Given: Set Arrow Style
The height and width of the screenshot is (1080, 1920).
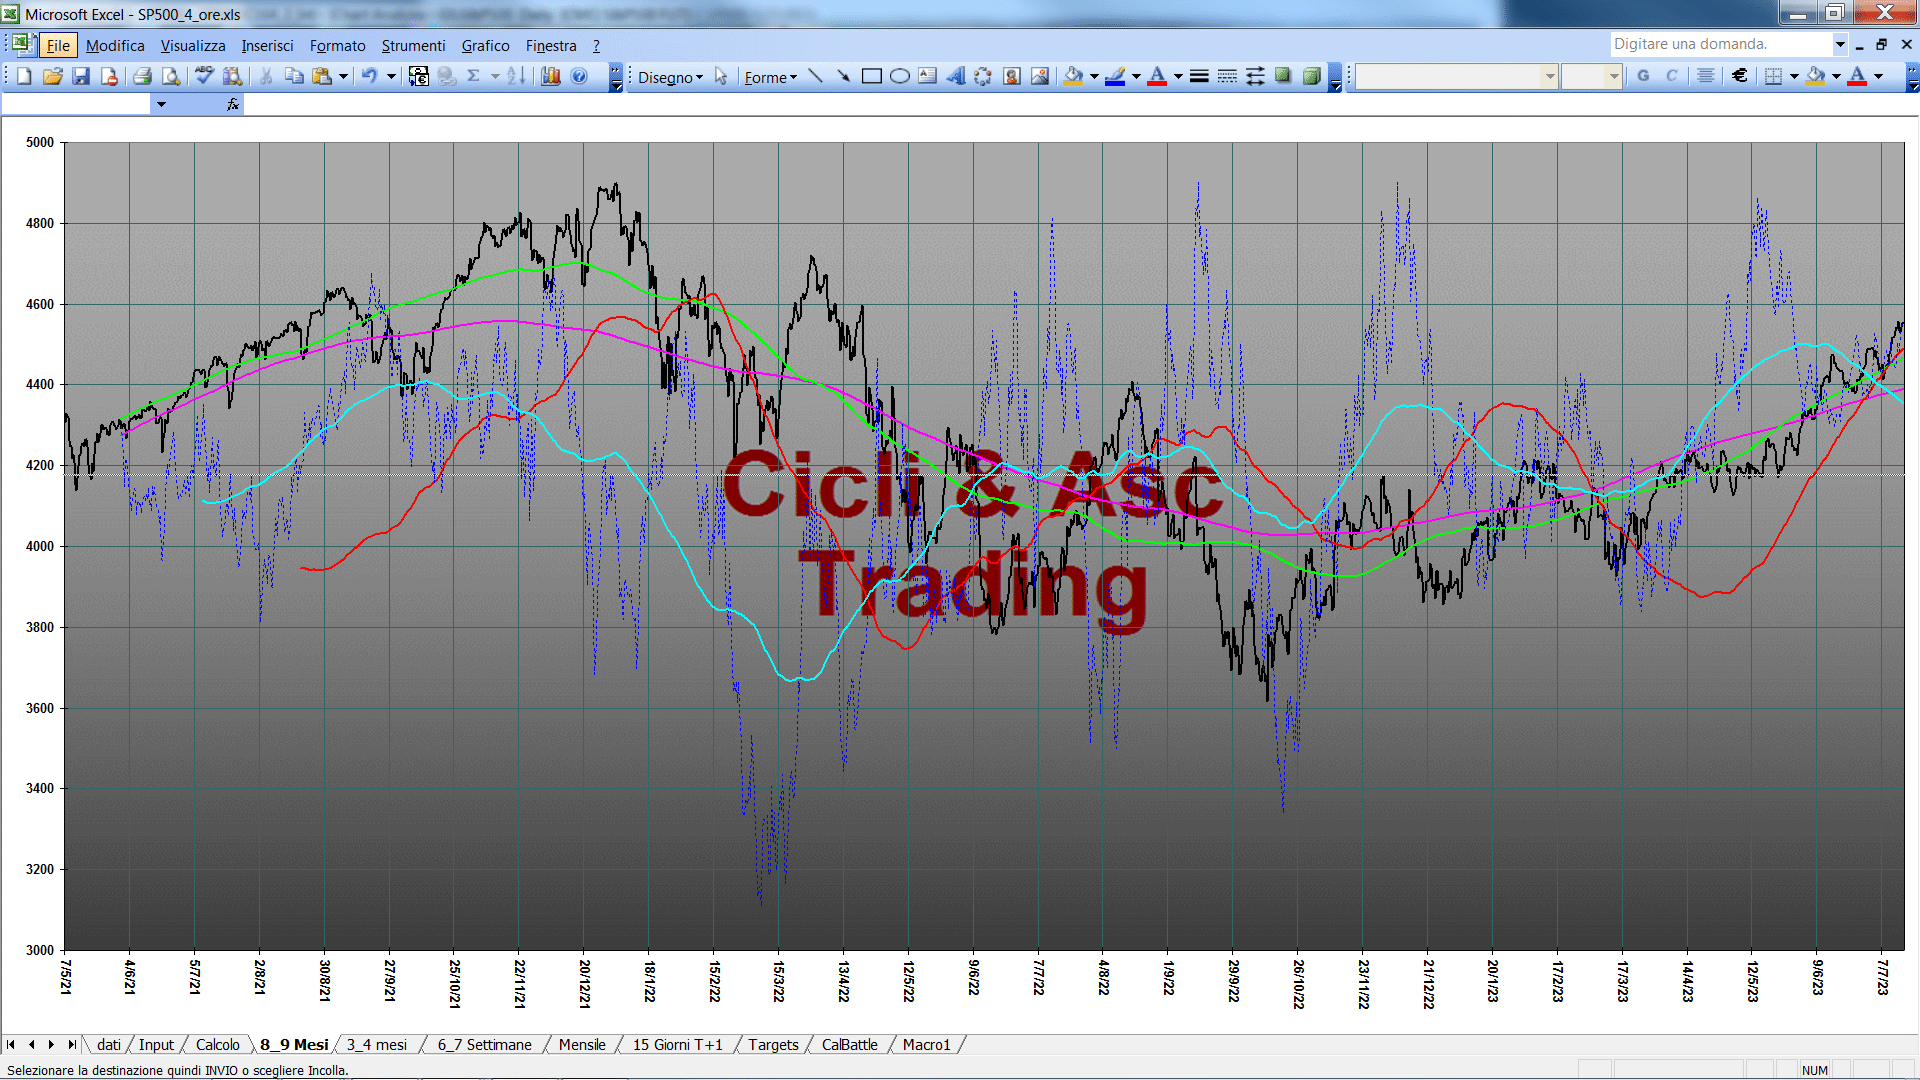Looking at the screenshot, I should pyautogui.click(x=1255, y=76).
